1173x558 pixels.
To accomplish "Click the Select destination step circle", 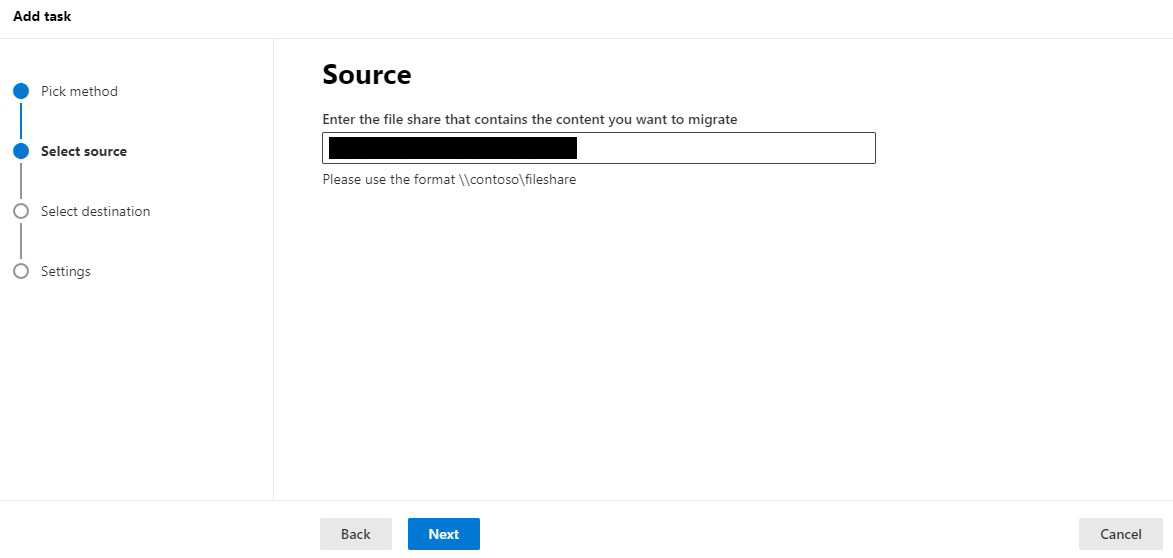I will click(x=21, y=211).
